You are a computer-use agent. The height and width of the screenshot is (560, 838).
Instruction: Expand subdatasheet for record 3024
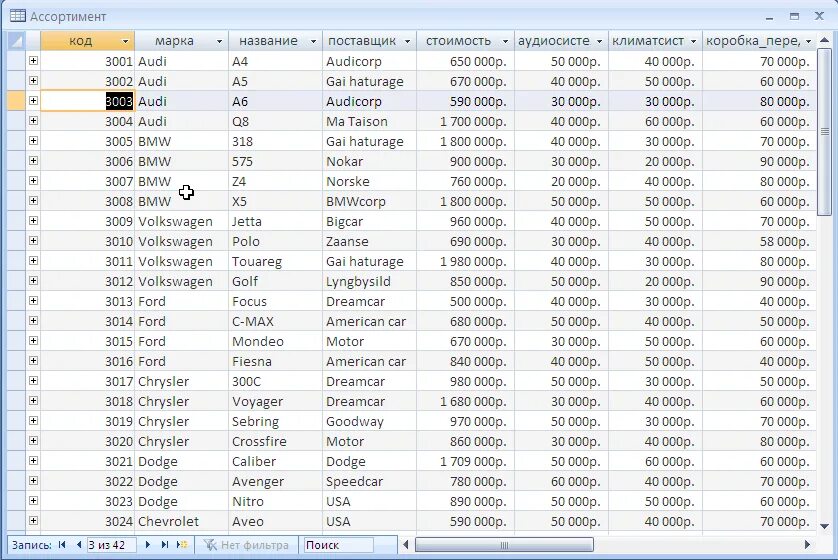tap(33, 520)
